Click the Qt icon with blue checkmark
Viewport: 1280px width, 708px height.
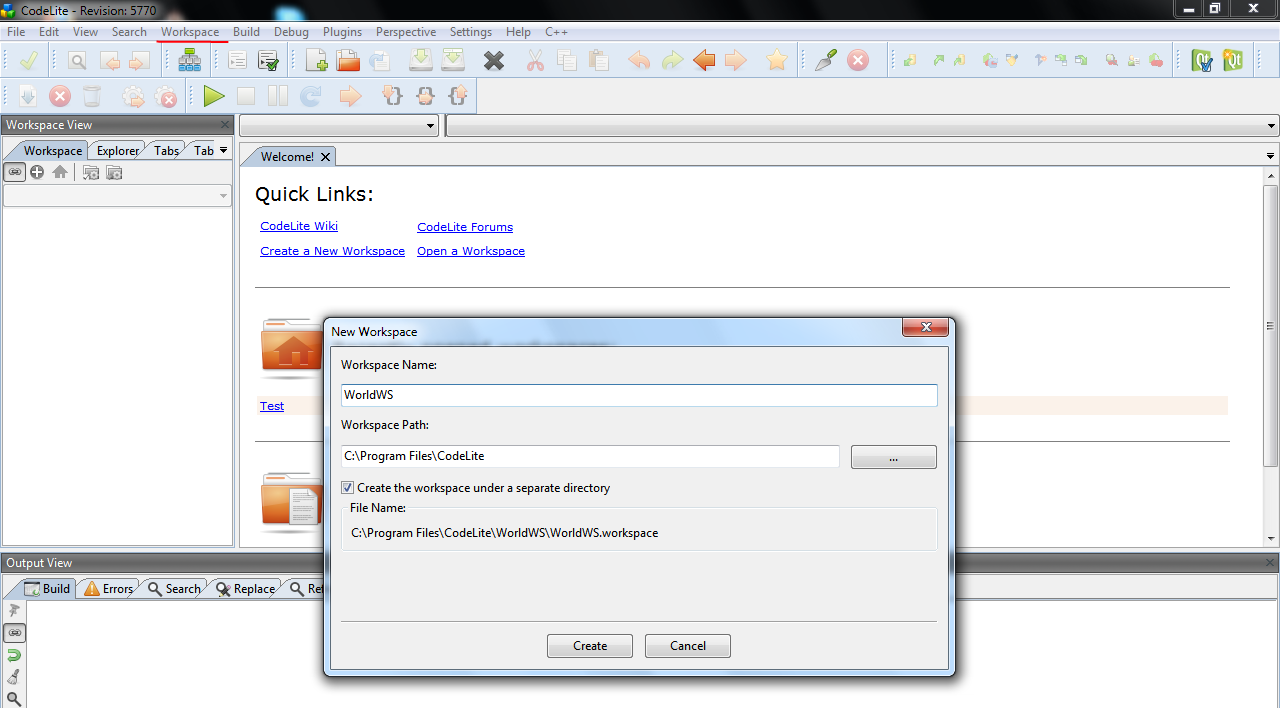(x=1202, y=61)
